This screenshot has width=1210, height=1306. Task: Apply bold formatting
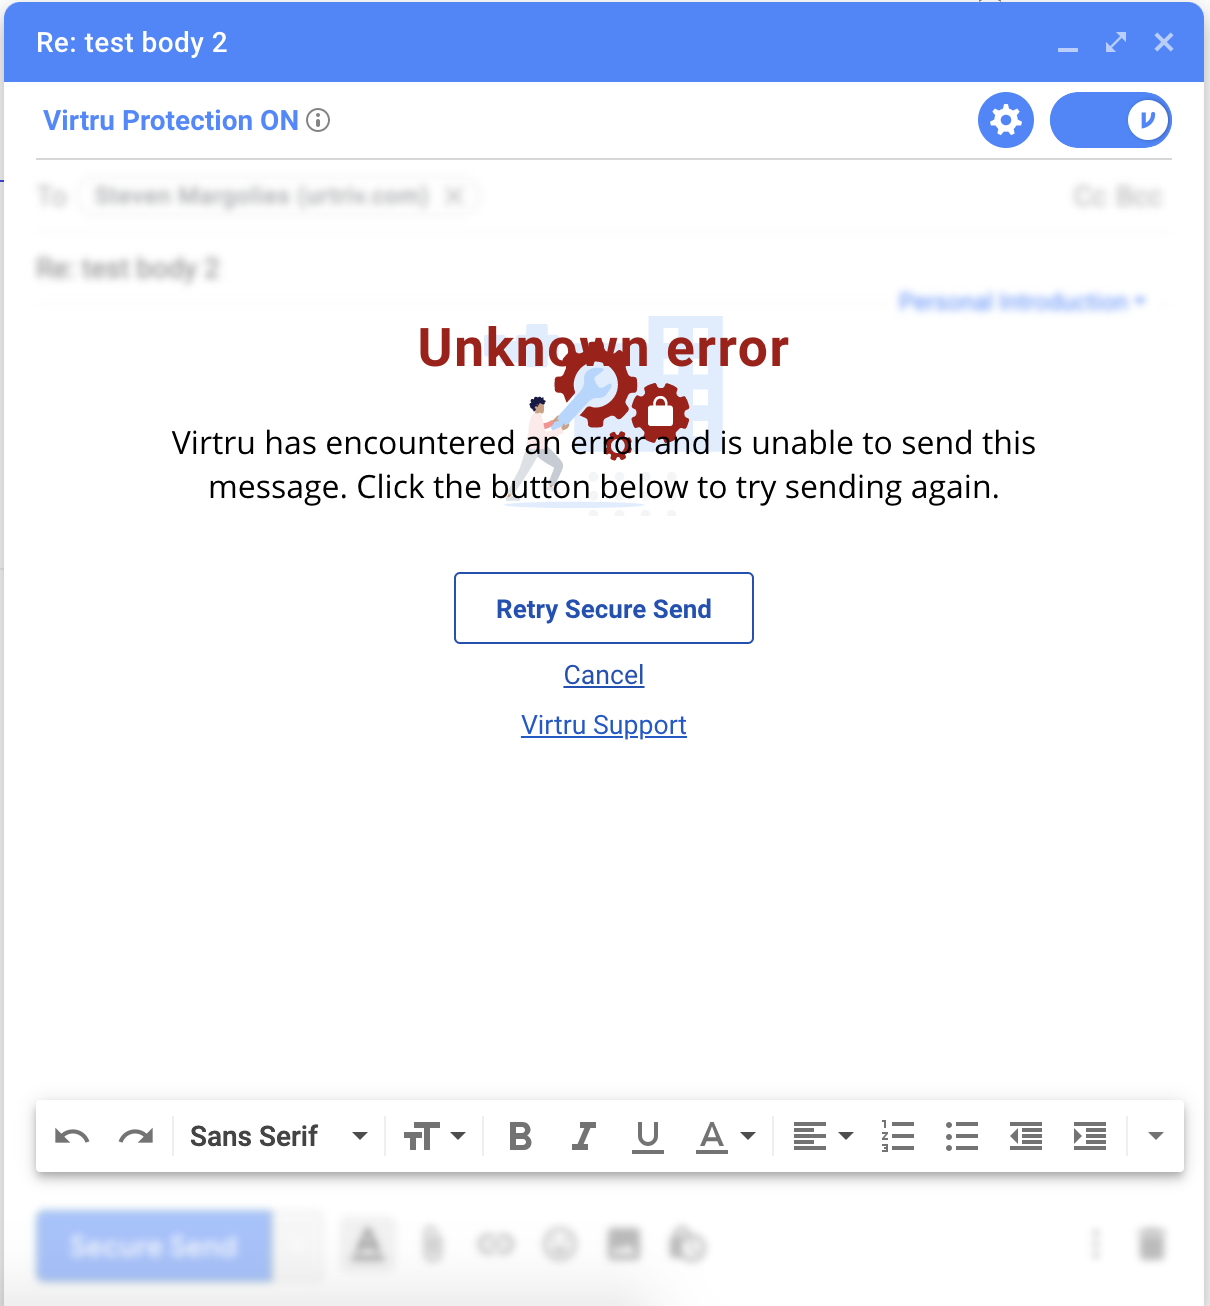(x=520, y=1136)
